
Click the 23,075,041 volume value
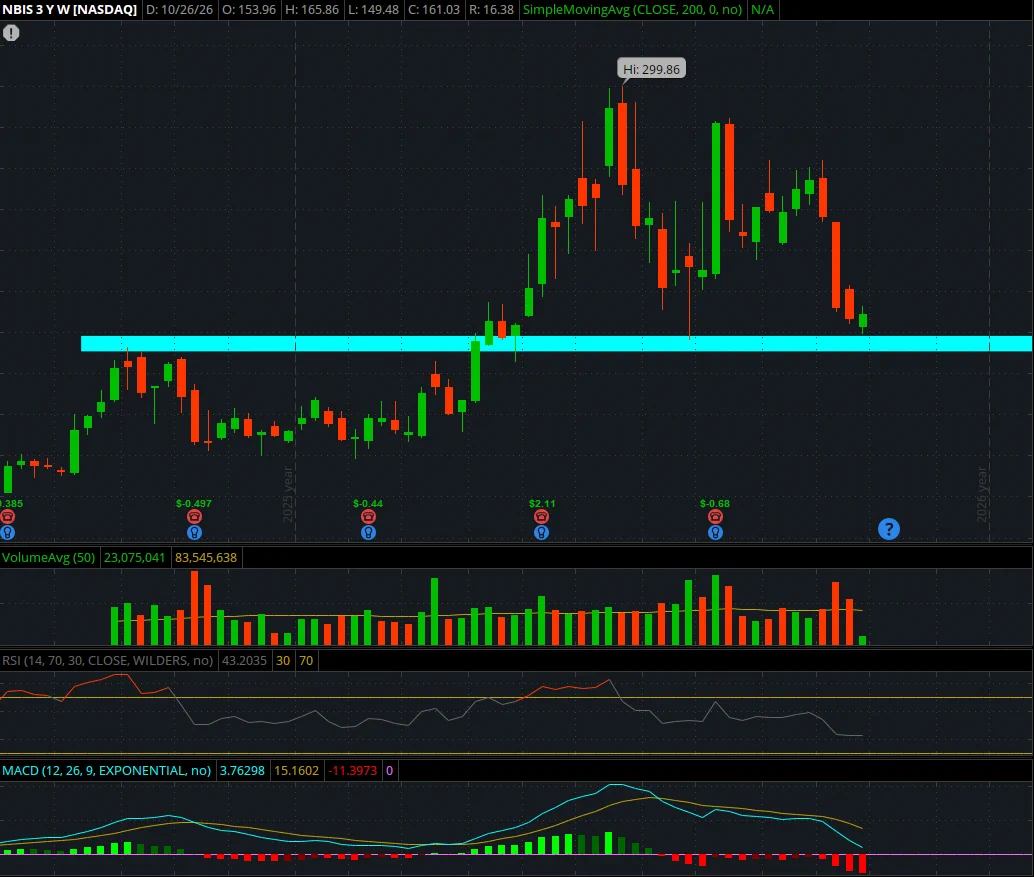coord(135,558)
